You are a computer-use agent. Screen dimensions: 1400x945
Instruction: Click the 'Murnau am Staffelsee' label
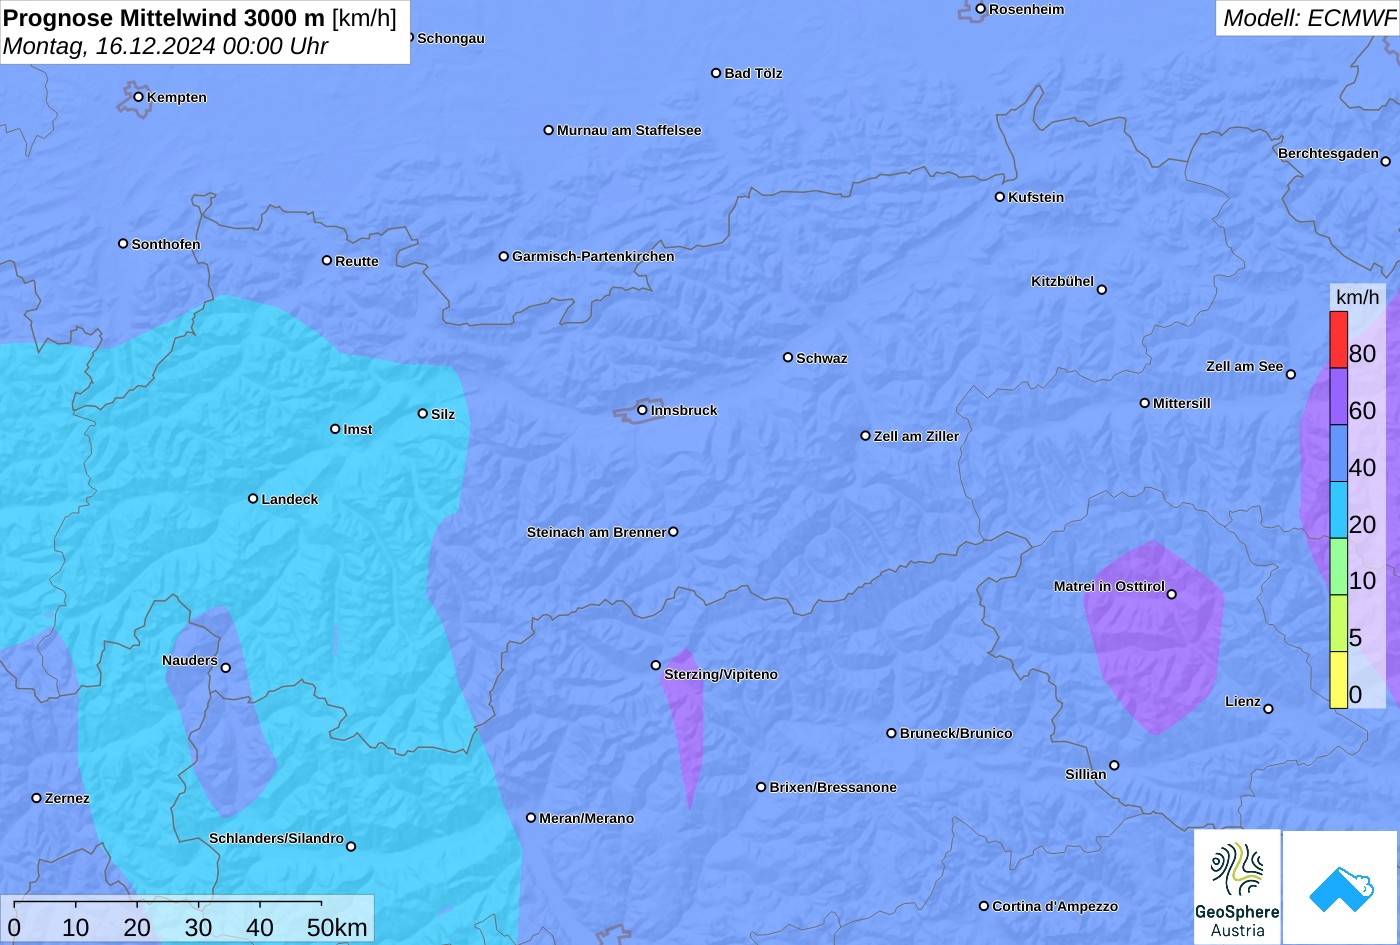629,130
